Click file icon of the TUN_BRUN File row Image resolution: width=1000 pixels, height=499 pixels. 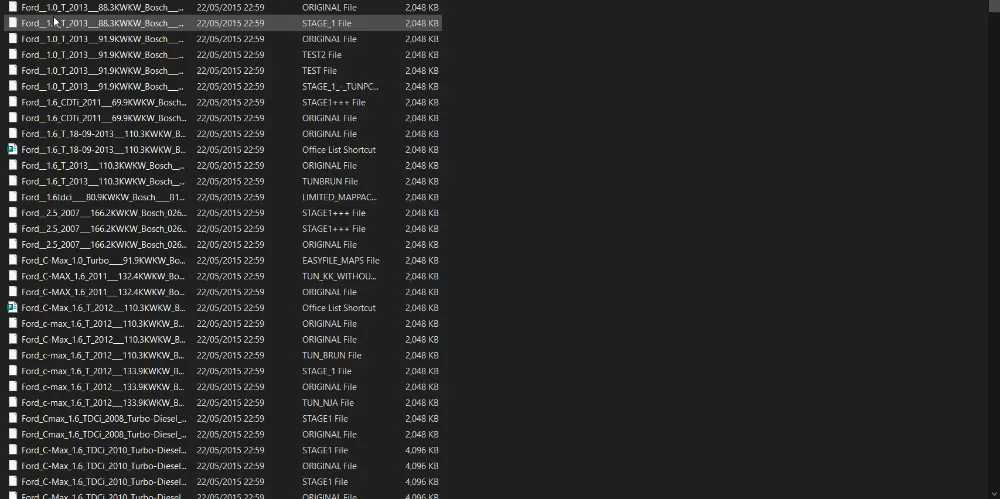(x=12, y=355)
